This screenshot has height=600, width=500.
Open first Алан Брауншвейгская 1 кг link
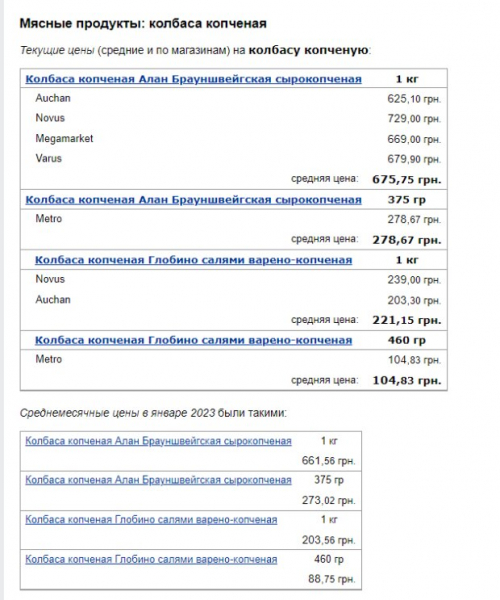pos(193,79)
